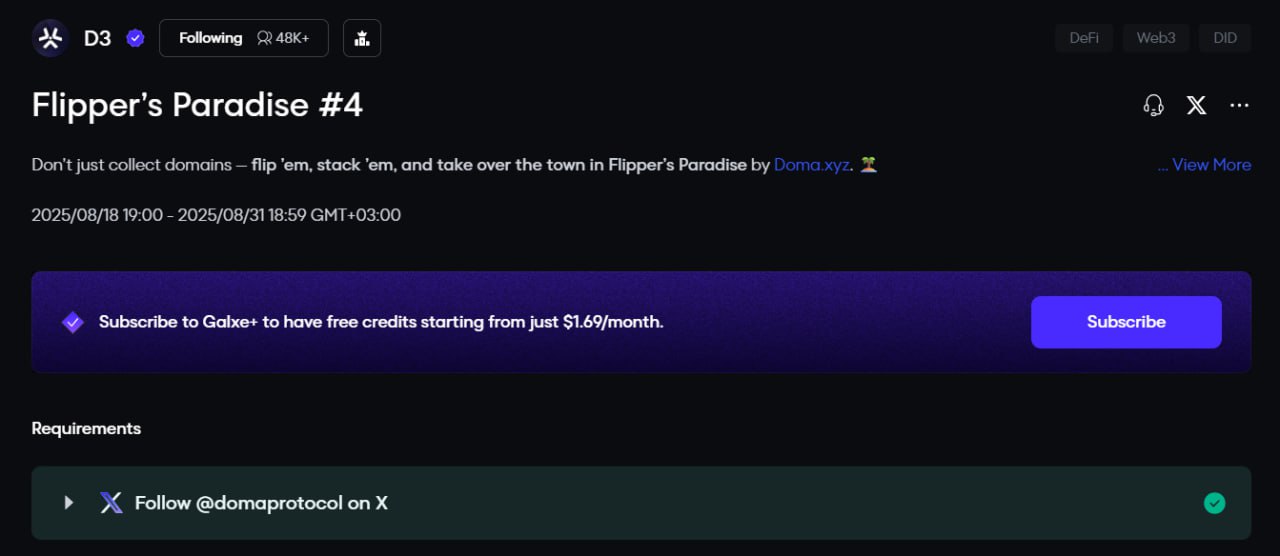Open the Follow @domaprotocol on X row

click(x=641, y=503)
